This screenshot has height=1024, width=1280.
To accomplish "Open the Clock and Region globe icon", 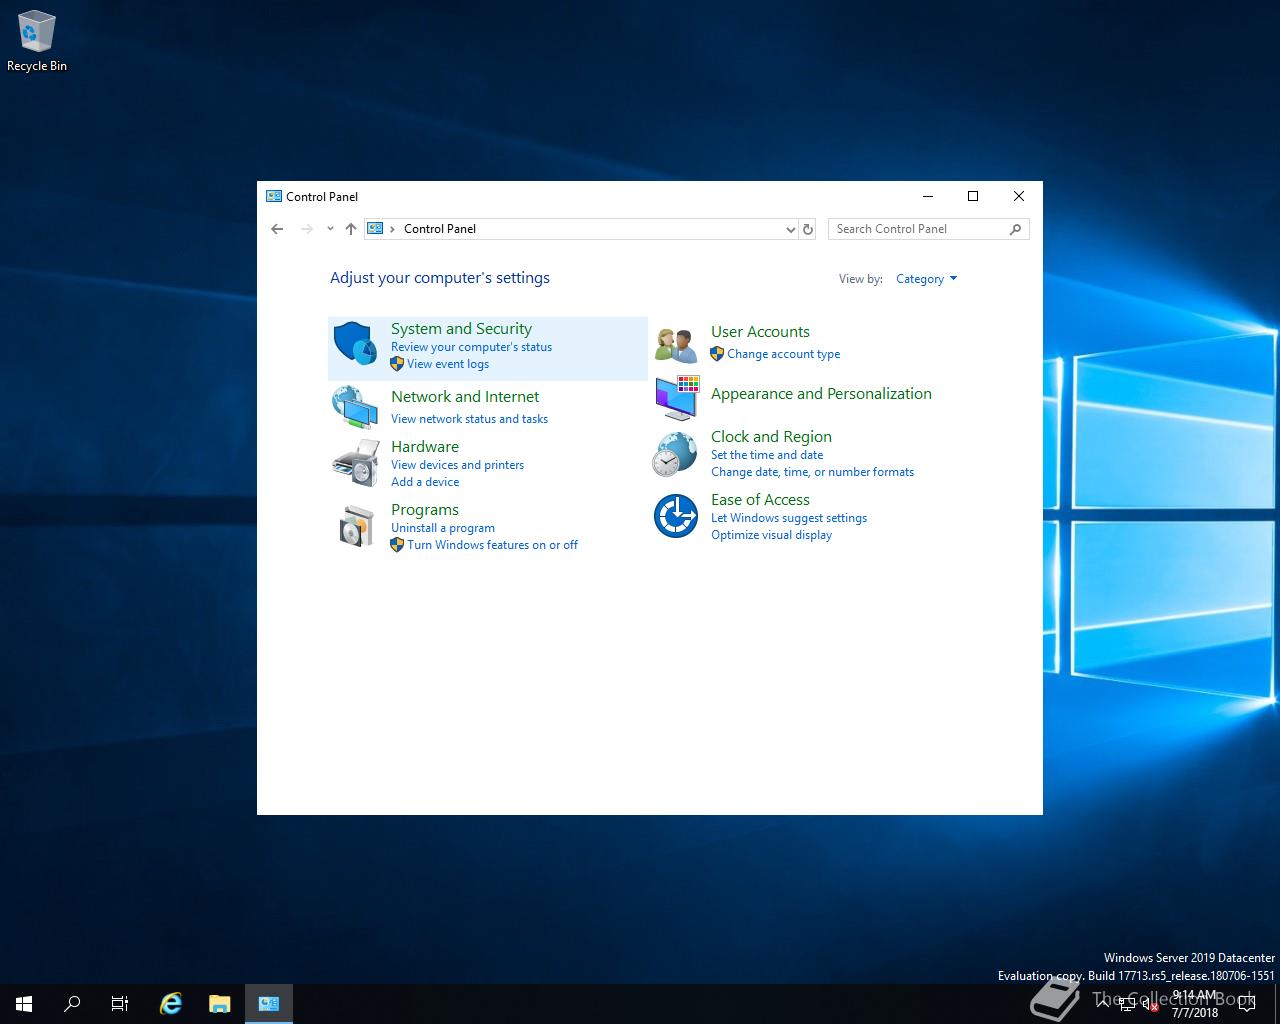I will 675,454.
